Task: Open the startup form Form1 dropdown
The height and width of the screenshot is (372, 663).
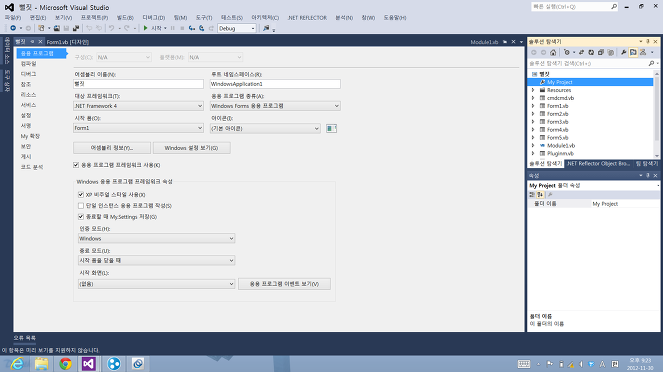Action: 138,128
